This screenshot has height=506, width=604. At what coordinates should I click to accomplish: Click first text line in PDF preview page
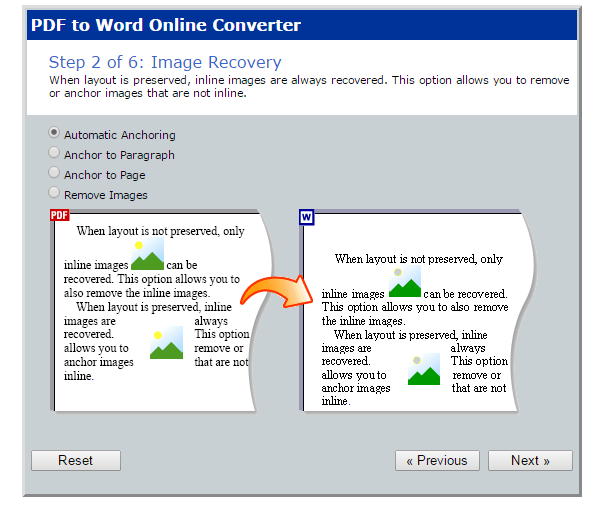click(x=160, y=231)
